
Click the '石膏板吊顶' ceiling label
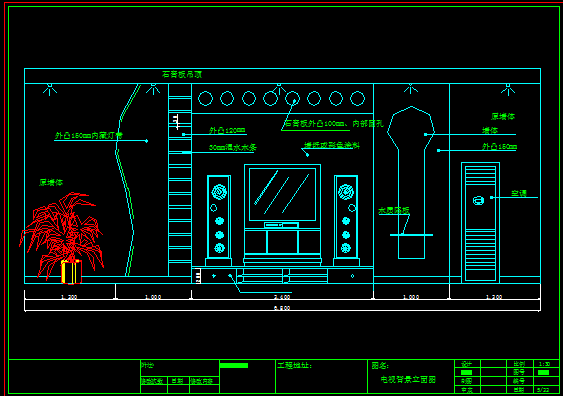[x=182, y=74]
